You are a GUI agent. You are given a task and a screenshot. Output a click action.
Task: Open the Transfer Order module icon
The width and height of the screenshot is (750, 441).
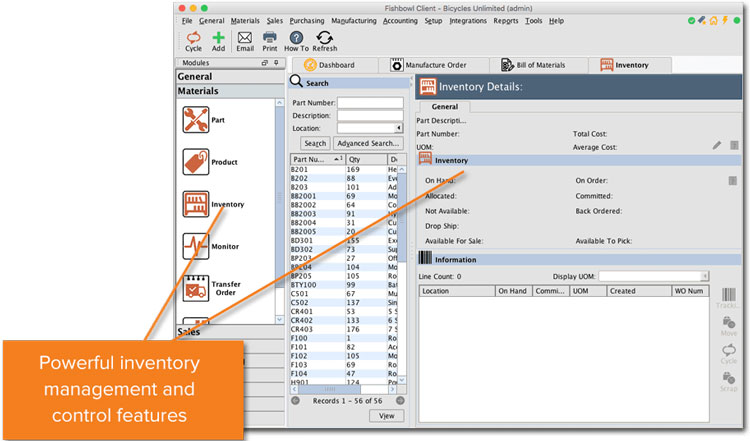coord(196,288)
